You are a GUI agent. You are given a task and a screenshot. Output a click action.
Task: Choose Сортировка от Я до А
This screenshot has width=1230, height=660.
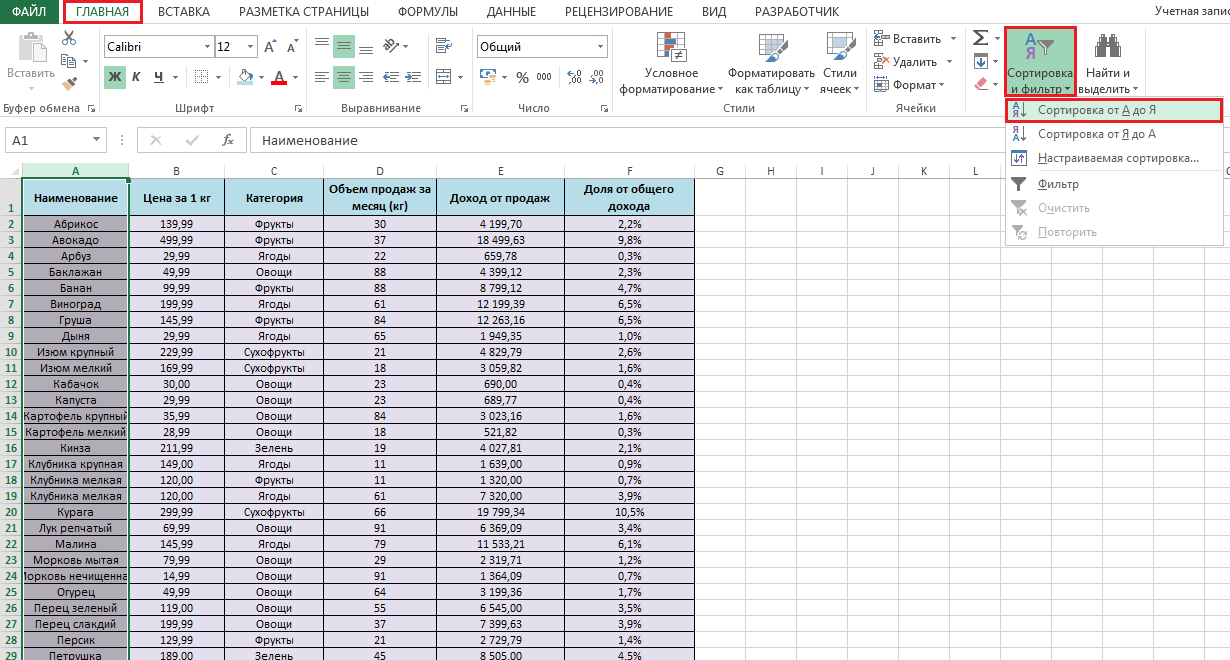[x=1096, y=134]
